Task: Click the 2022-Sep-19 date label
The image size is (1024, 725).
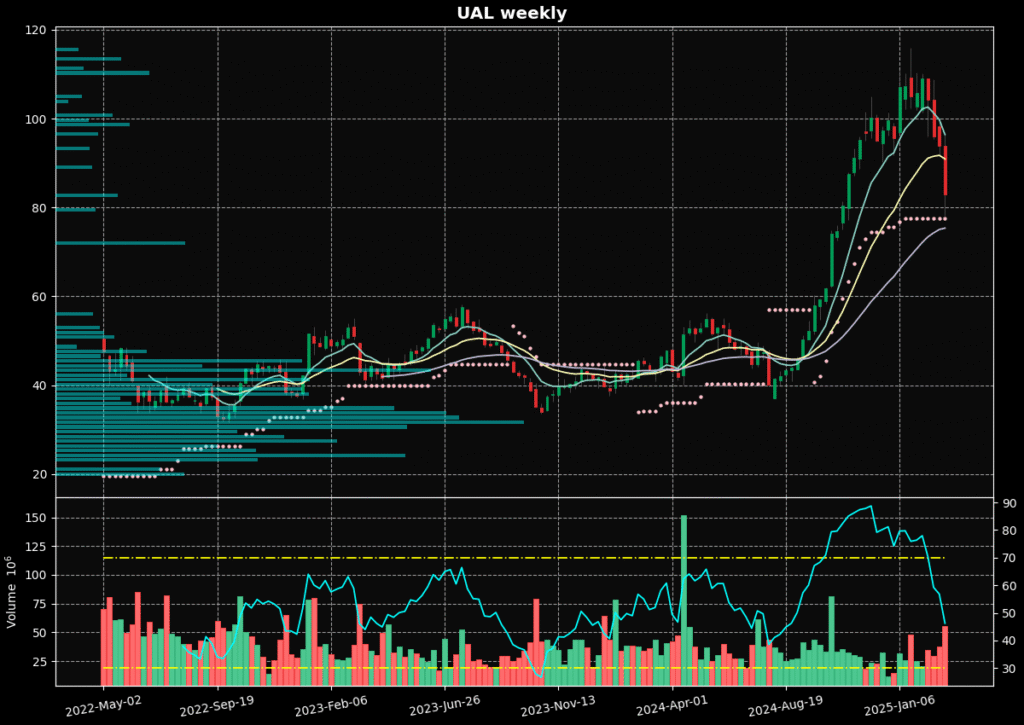Action: coord(217,707)
